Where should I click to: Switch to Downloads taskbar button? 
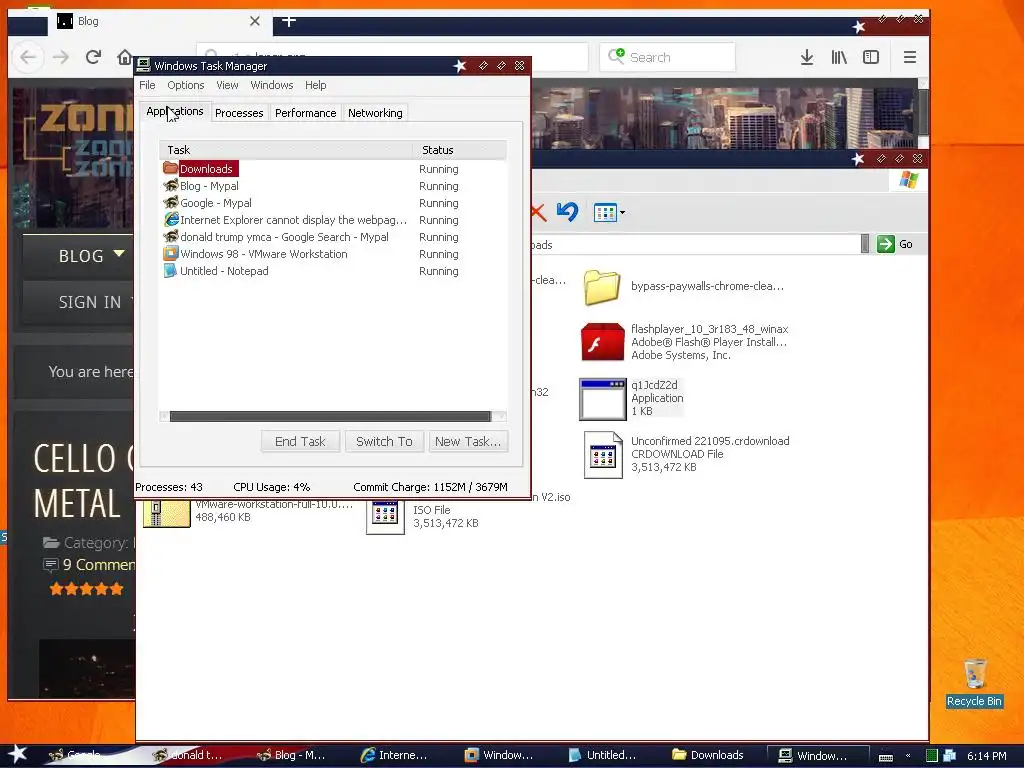click(x=708, y=755)
